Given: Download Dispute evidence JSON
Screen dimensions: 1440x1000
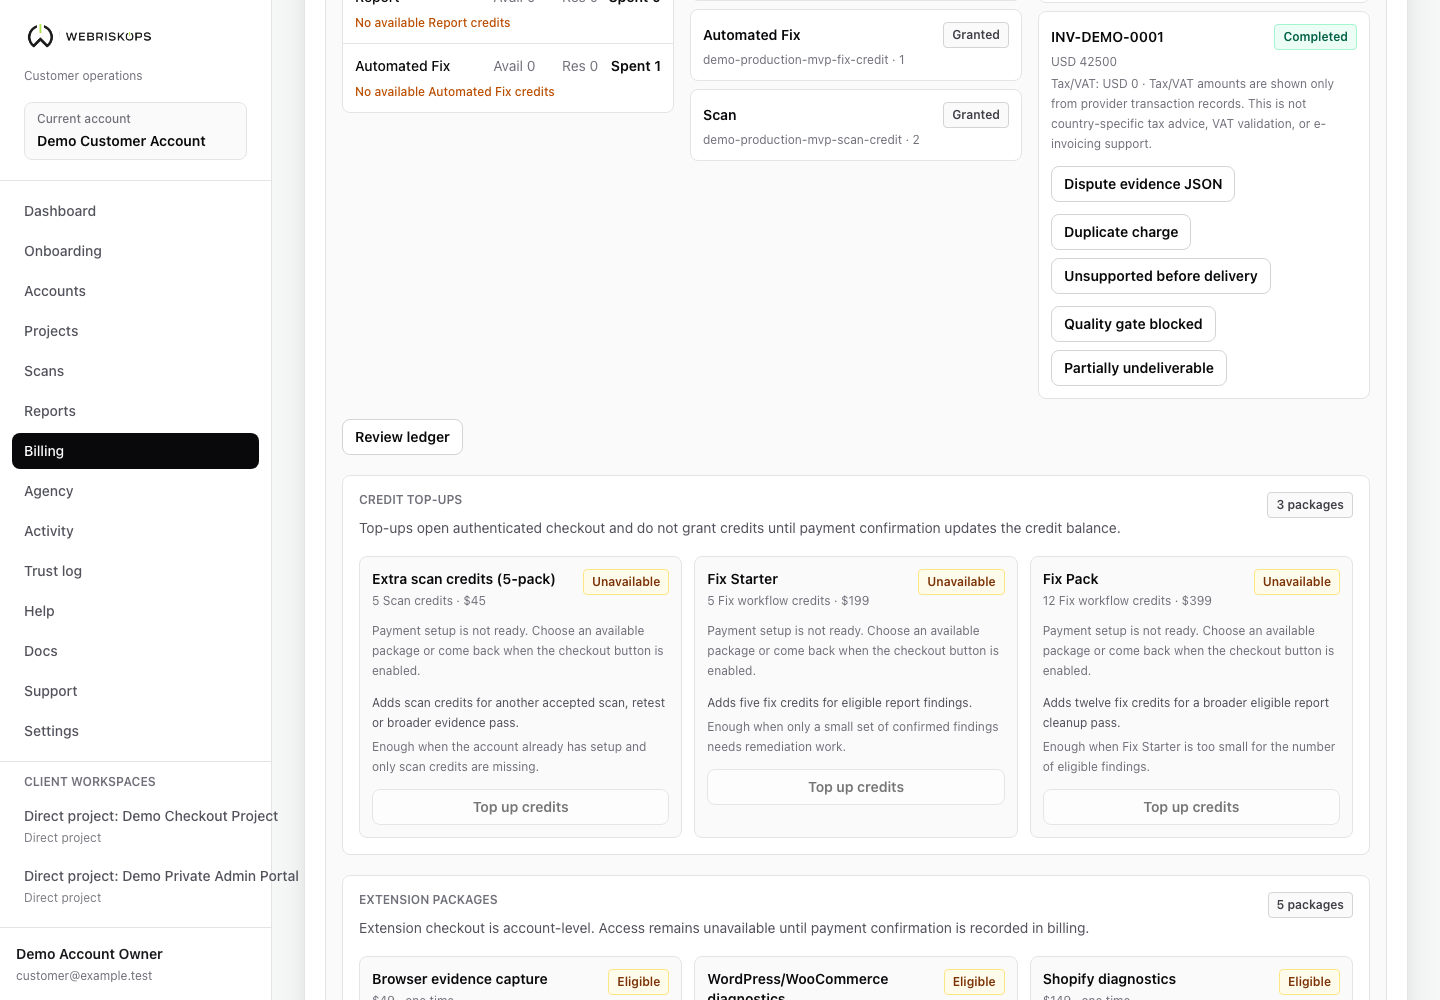Looking at the screenshot, I should click(x=1143, y=184).
